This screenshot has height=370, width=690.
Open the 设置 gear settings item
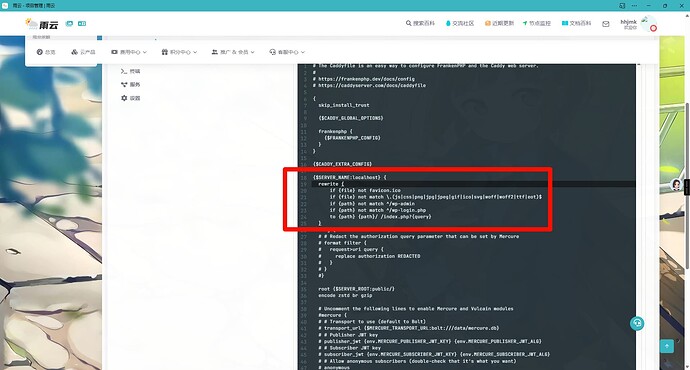[x=130, y=98]
